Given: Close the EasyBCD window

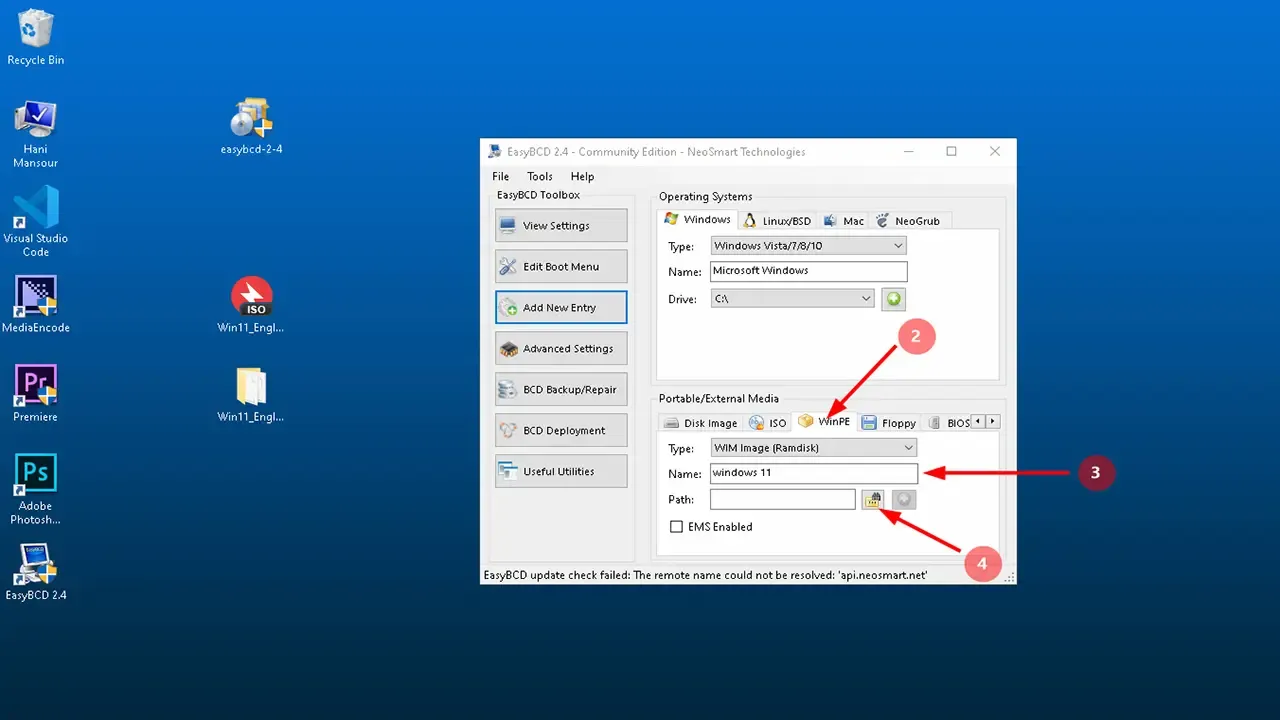Looking at the screenshot, I should 994,152.
